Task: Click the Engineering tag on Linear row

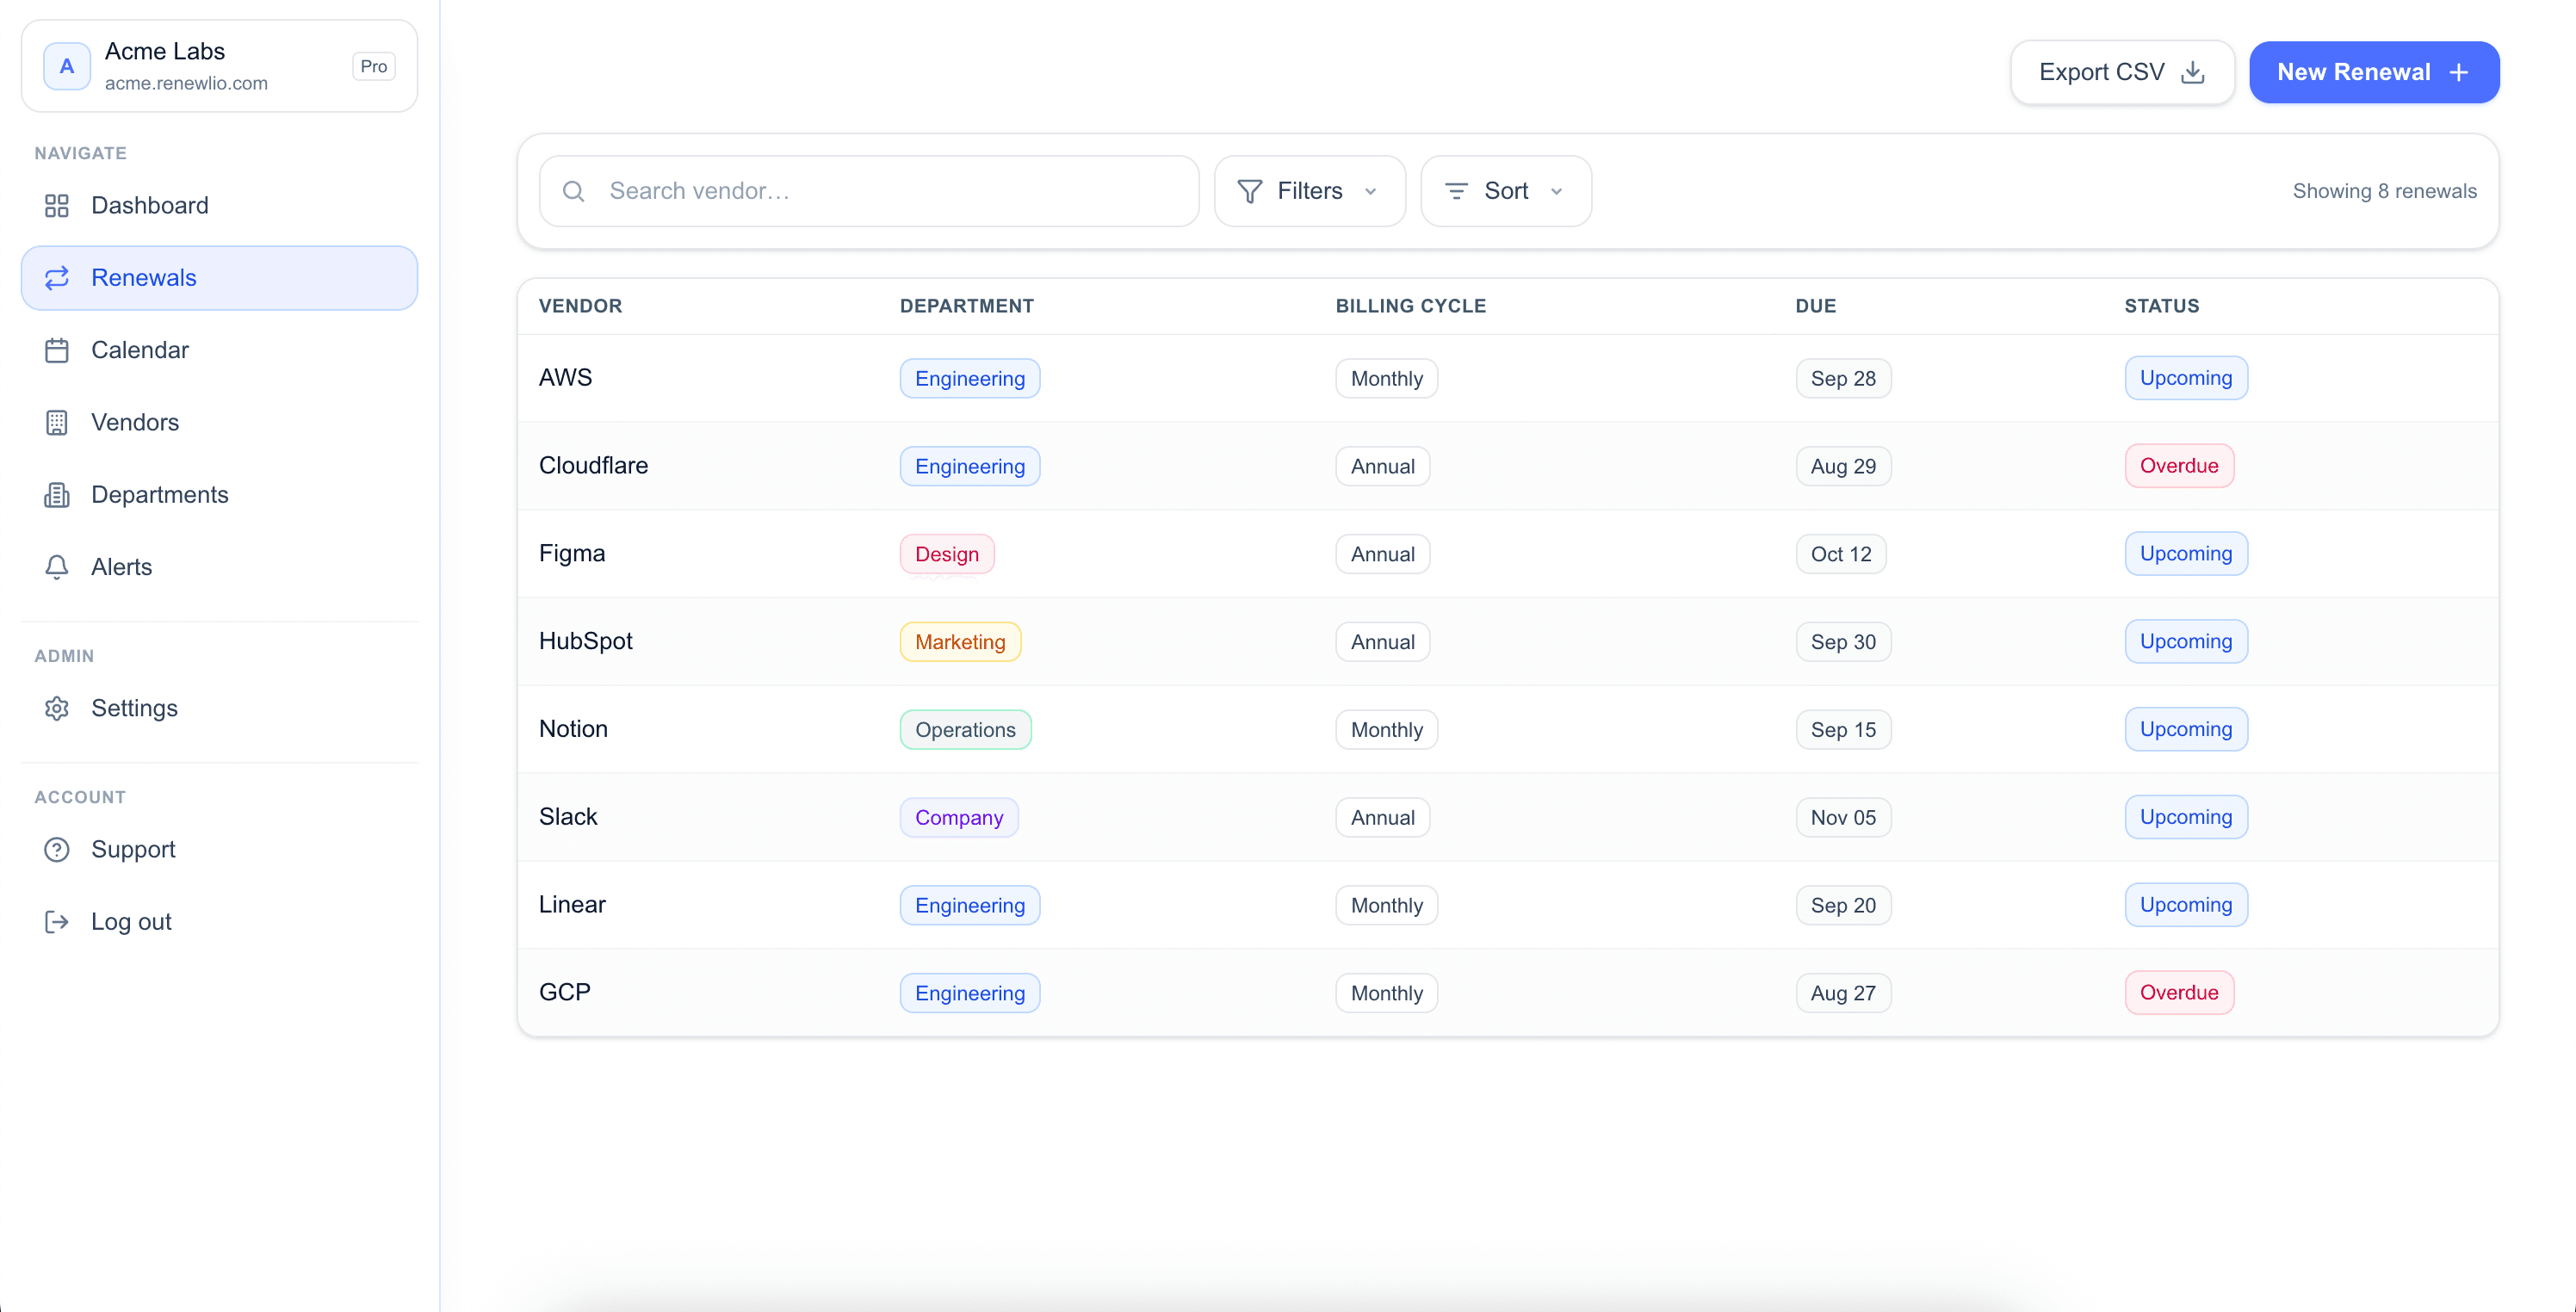Action: pos(970,906)
